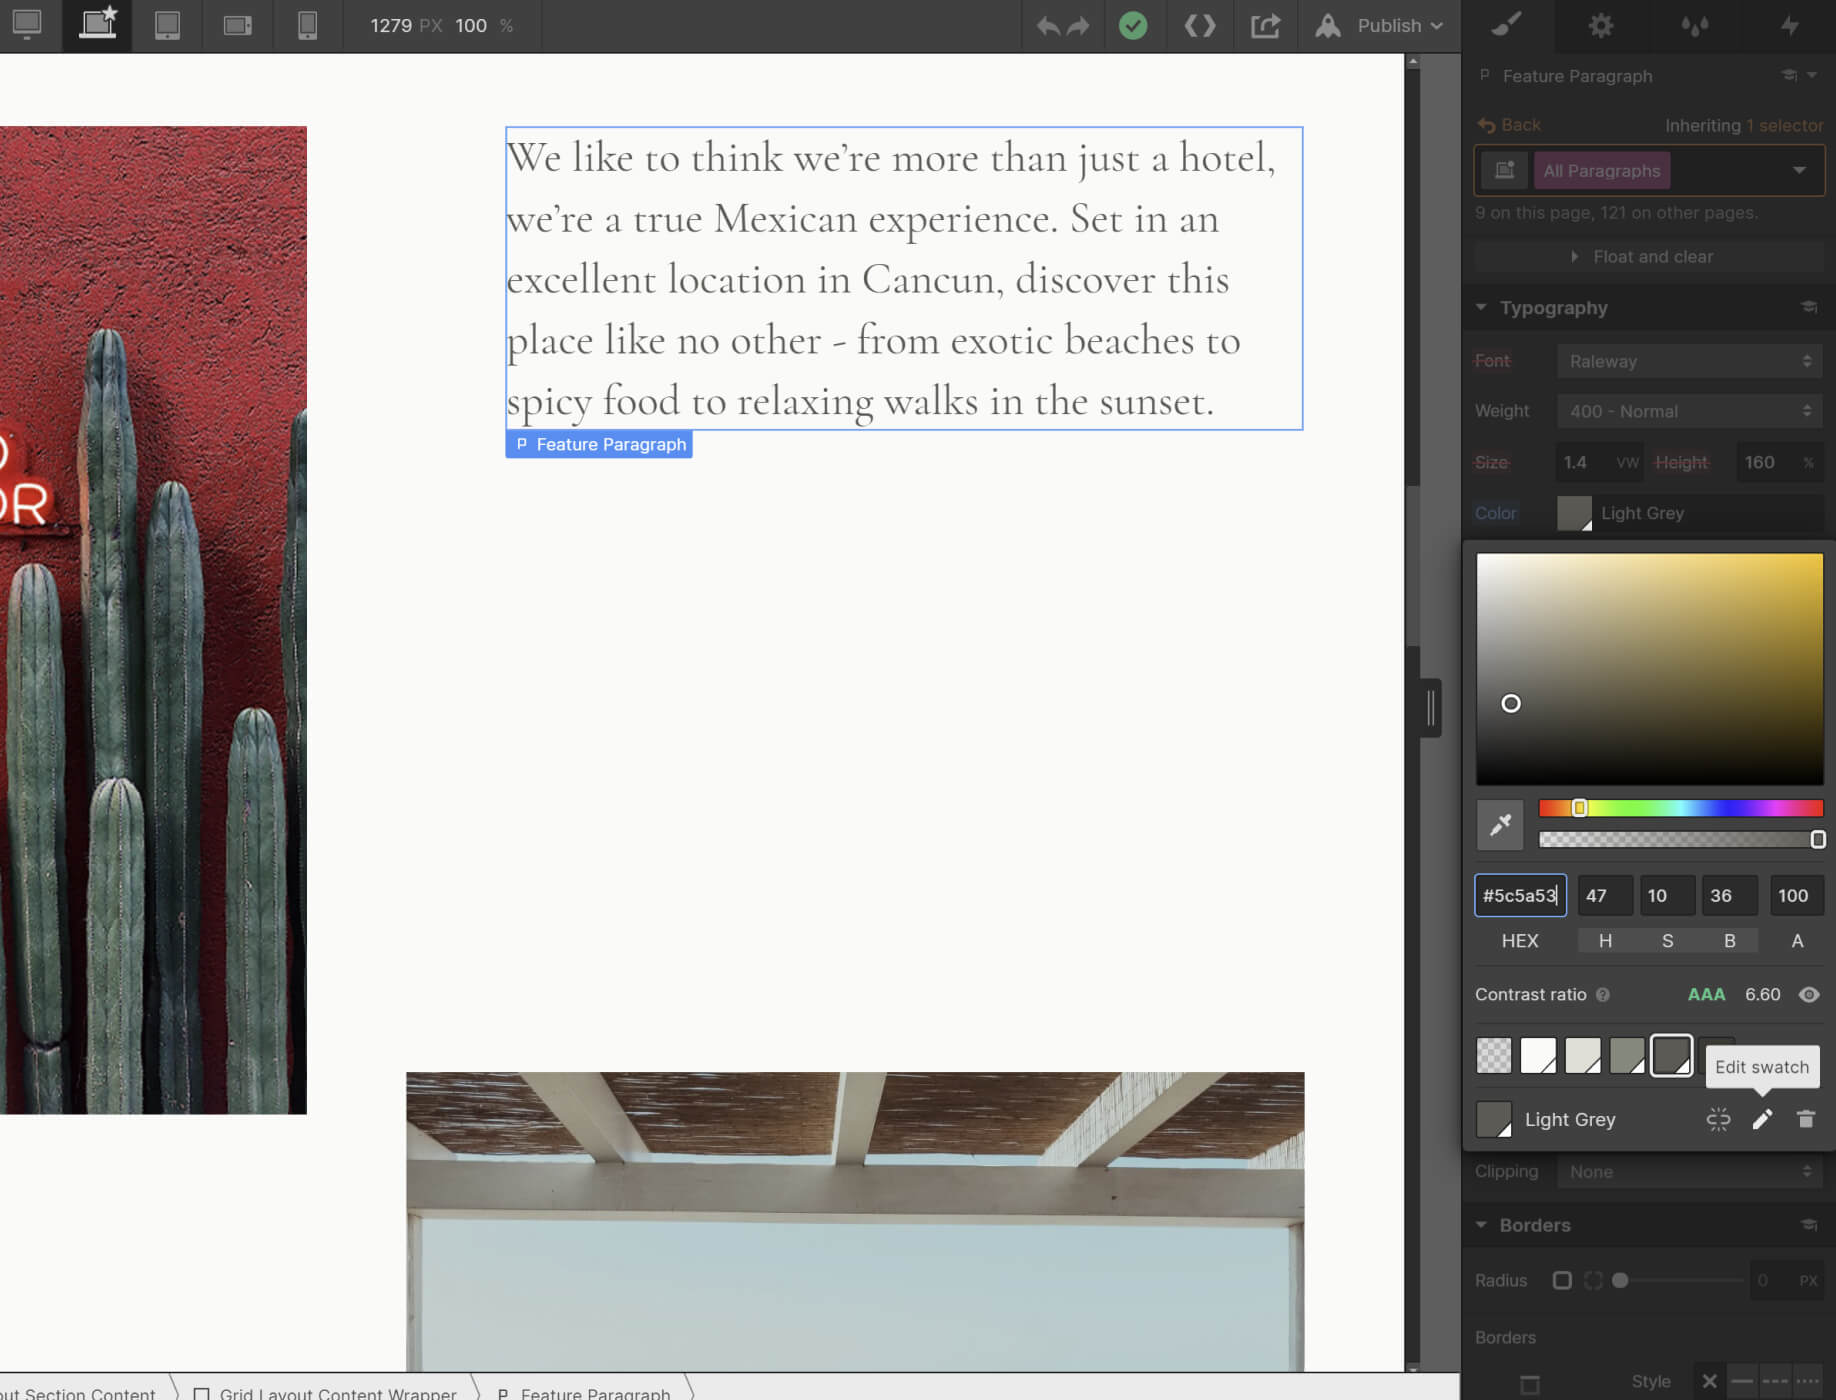1836x1400 pixels.
Task: Switch to desktop breakpoint view
Action: [27, 25]
